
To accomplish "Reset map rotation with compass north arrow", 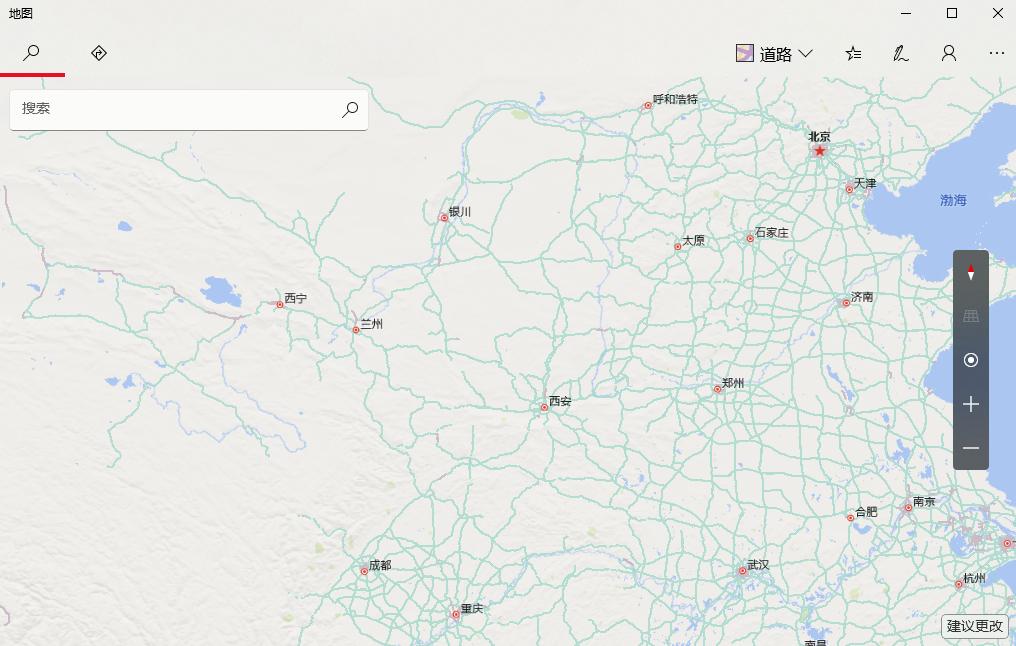I will click(971, 272).
